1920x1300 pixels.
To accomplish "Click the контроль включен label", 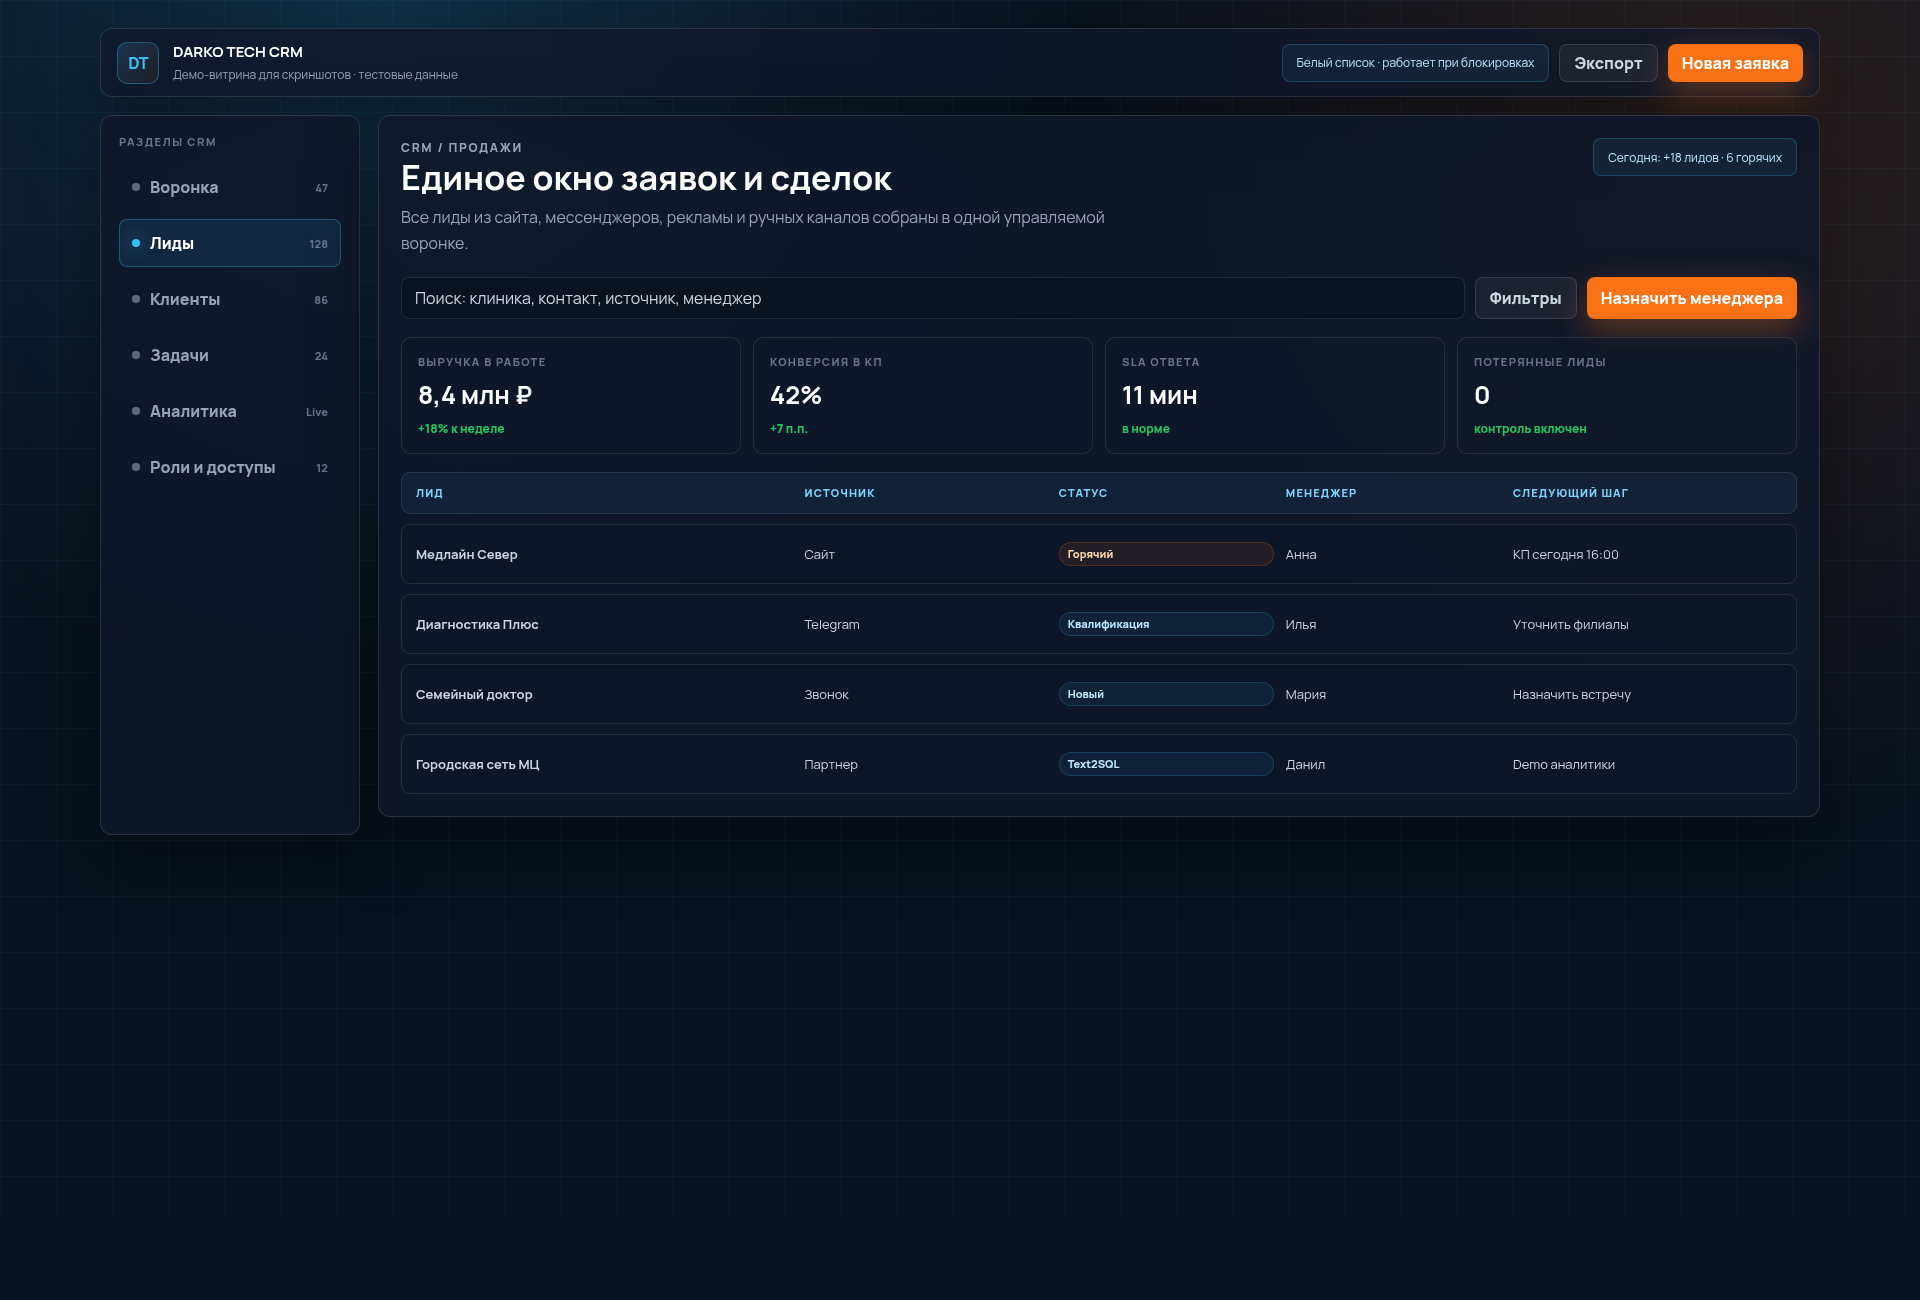I will coord(1530,428).
